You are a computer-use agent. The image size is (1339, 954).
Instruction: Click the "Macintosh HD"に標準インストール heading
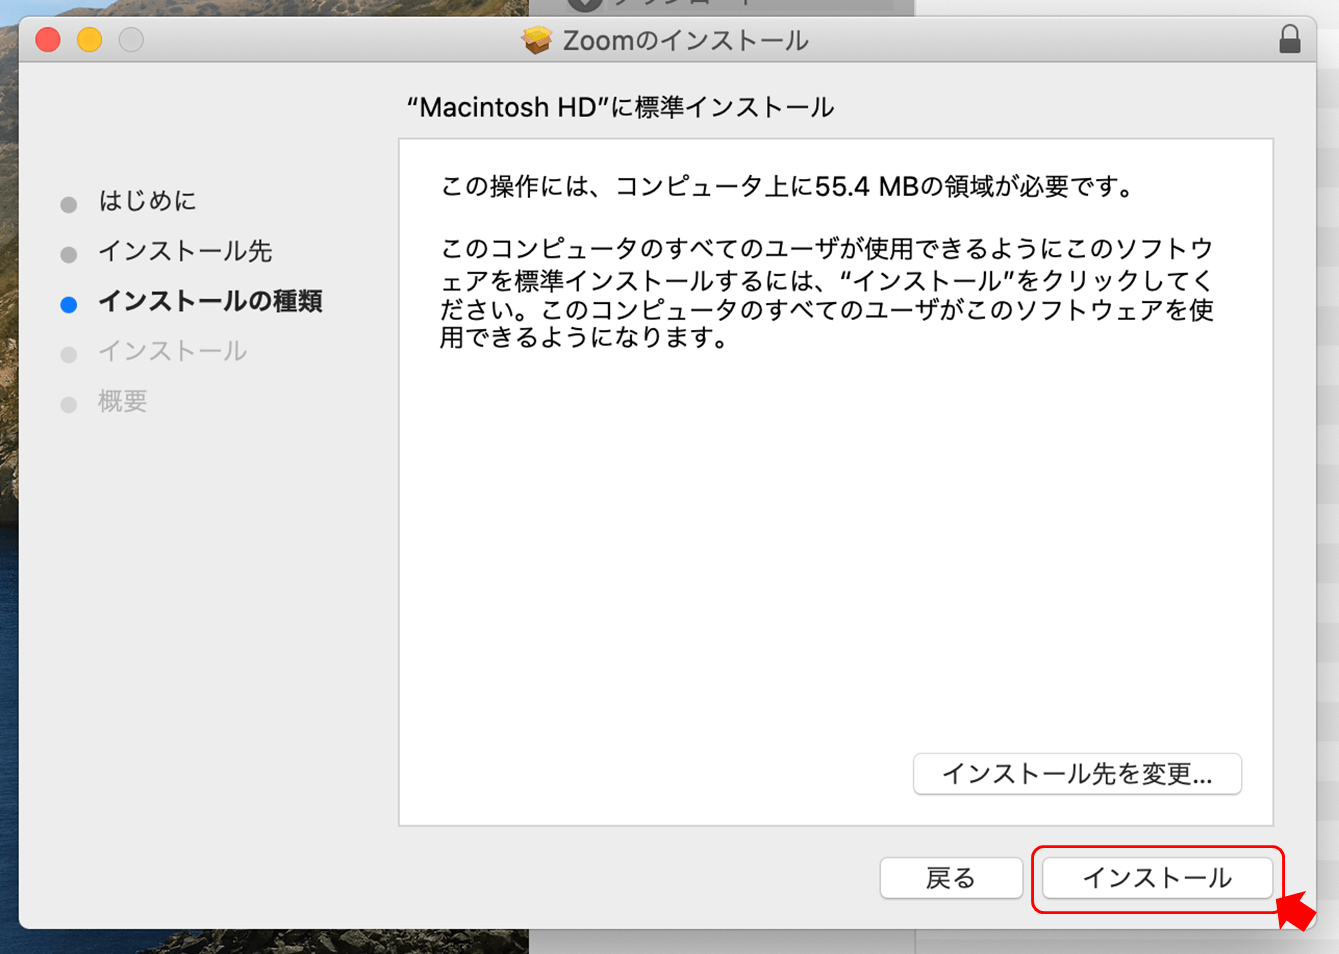620,107
